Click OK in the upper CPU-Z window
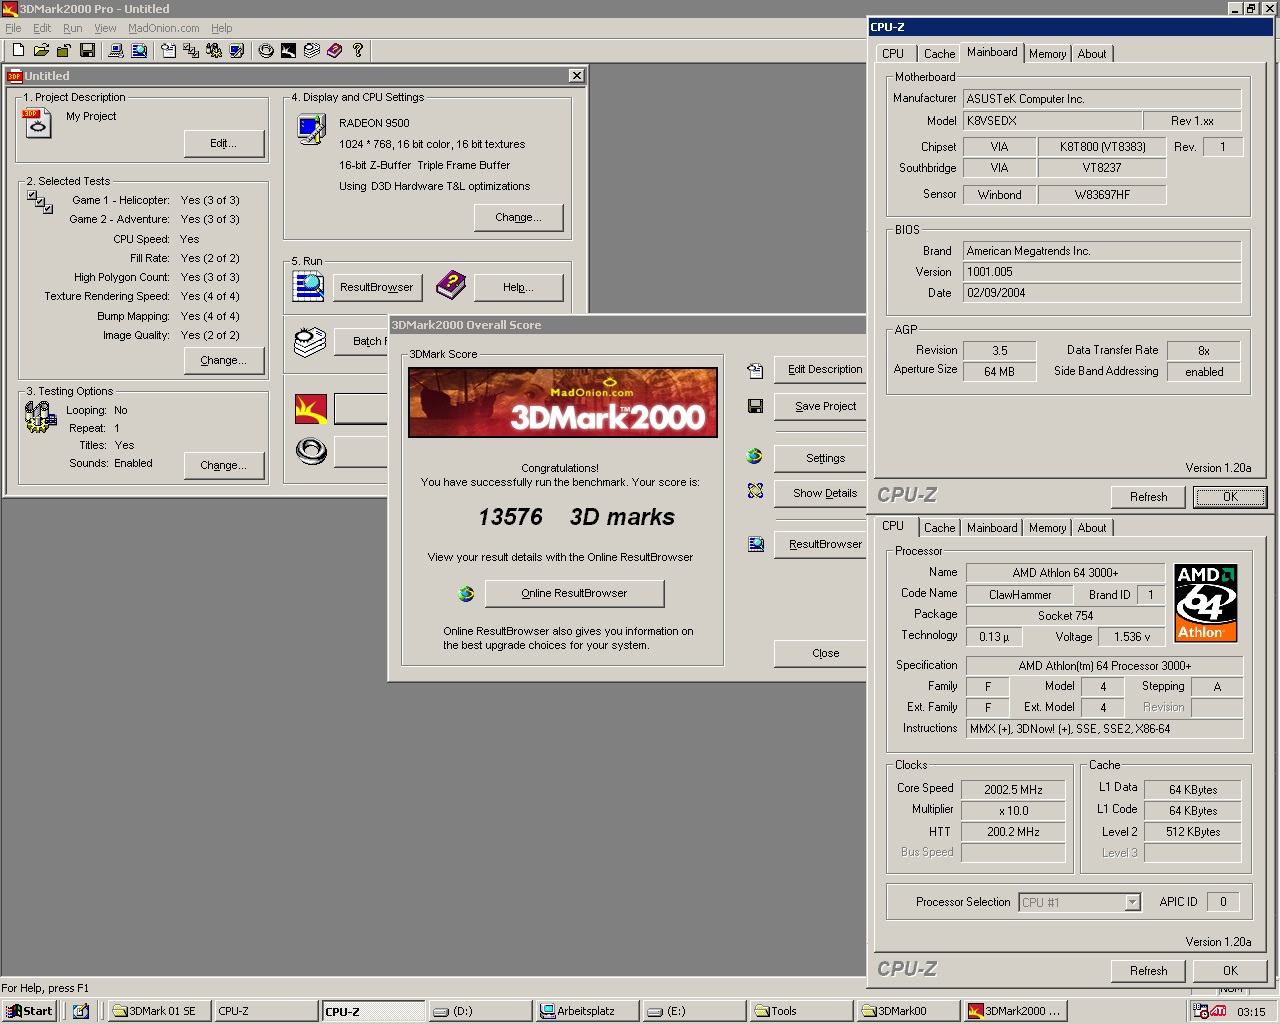 (x=1230, y=497)
